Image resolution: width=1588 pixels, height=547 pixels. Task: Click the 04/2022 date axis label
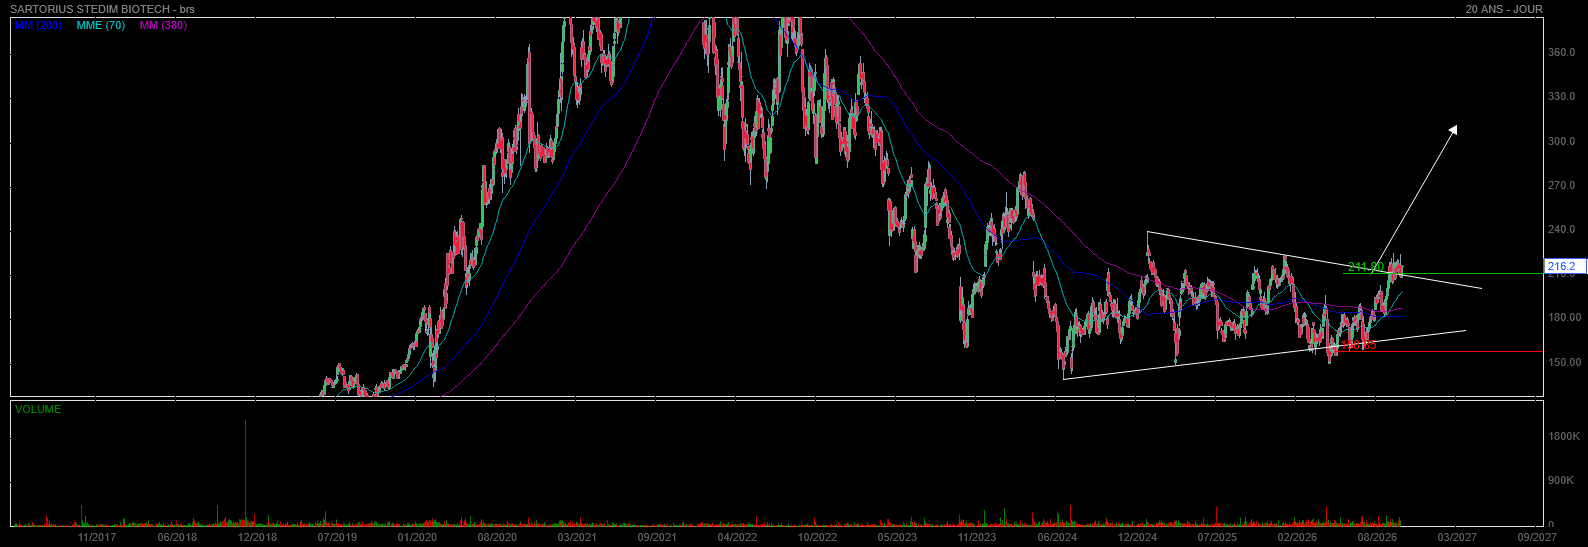(737, 537)
